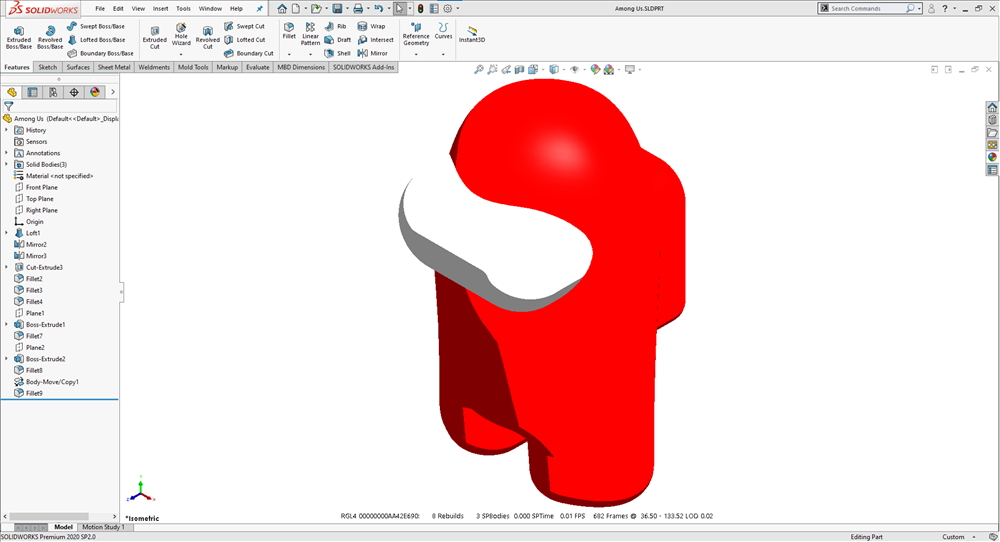Click the Home icon in title toolbar

[x=281, y=9]
